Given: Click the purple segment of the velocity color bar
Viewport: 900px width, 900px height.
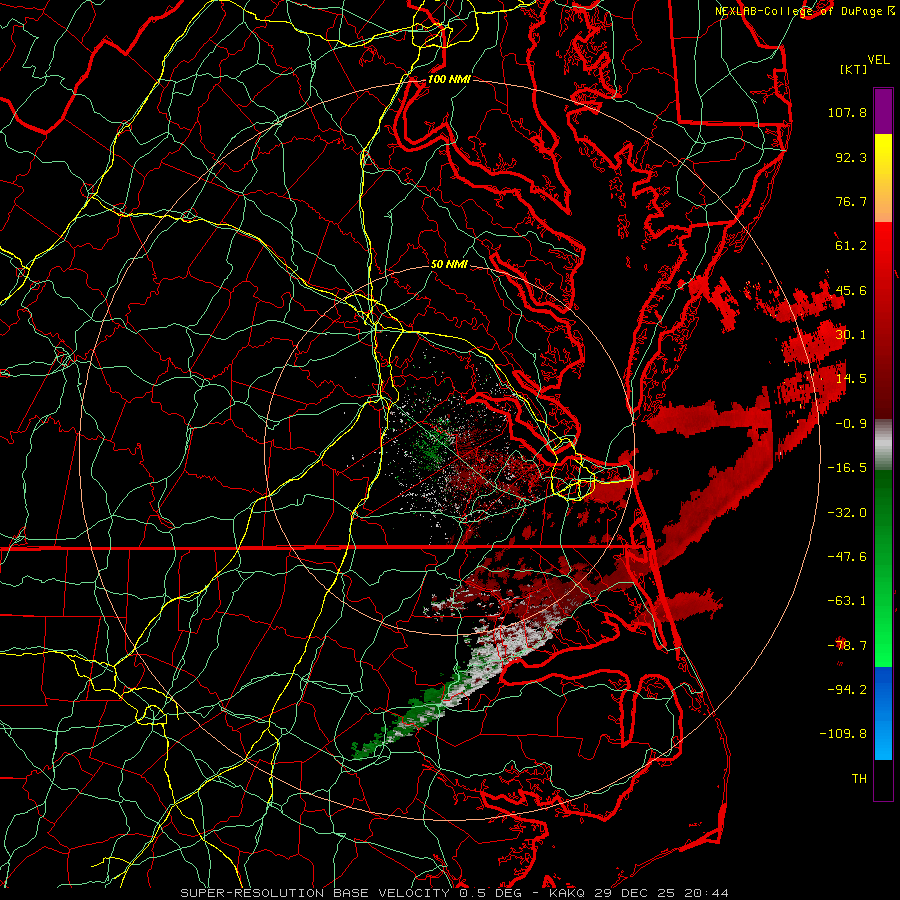Looking at the screenshot, I should (x=883, y=111).
